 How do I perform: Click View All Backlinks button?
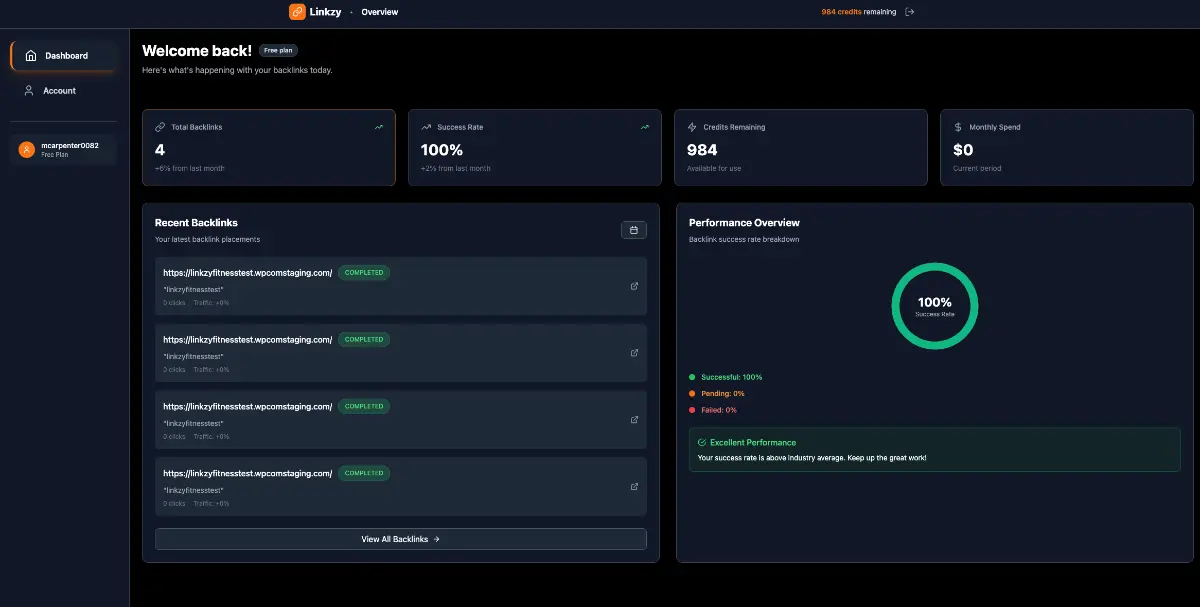tap(401, 539)
